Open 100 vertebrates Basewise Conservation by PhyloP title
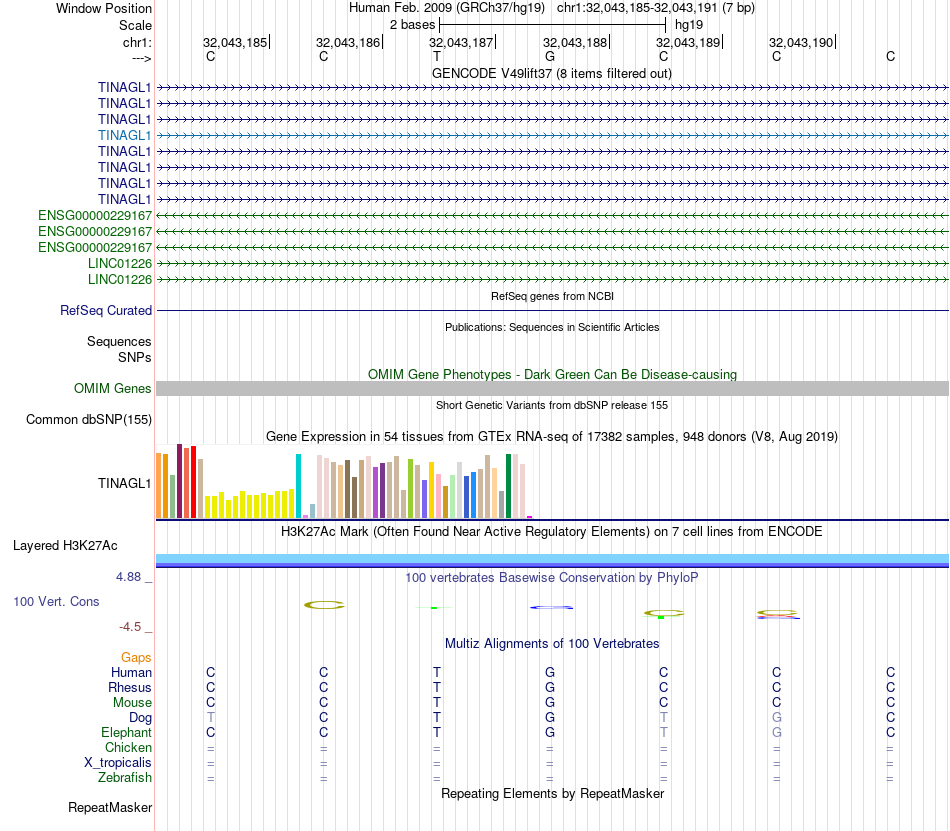 [552, 578]
